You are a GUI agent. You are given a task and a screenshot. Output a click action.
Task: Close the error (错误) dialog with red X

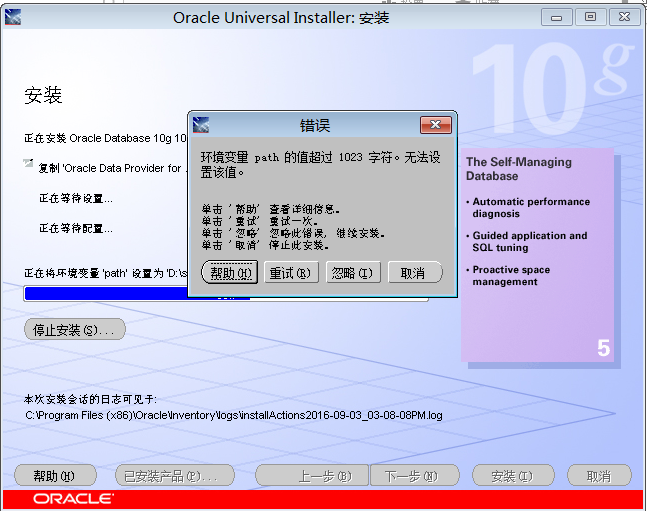(436, 125)
